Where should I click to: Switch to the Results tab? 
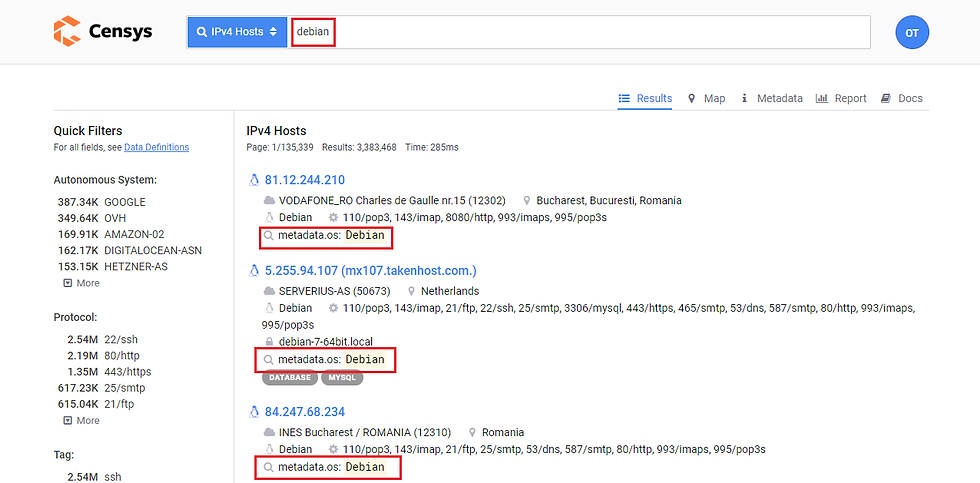pyautogui.click(x=645, y=98)
